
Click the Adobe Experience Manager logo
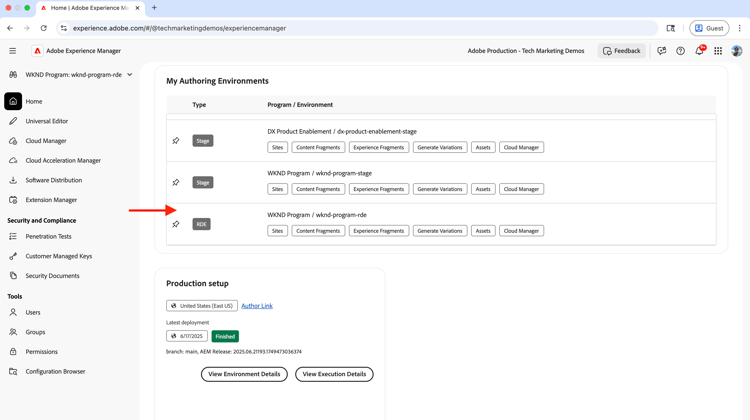pos(38,51)
